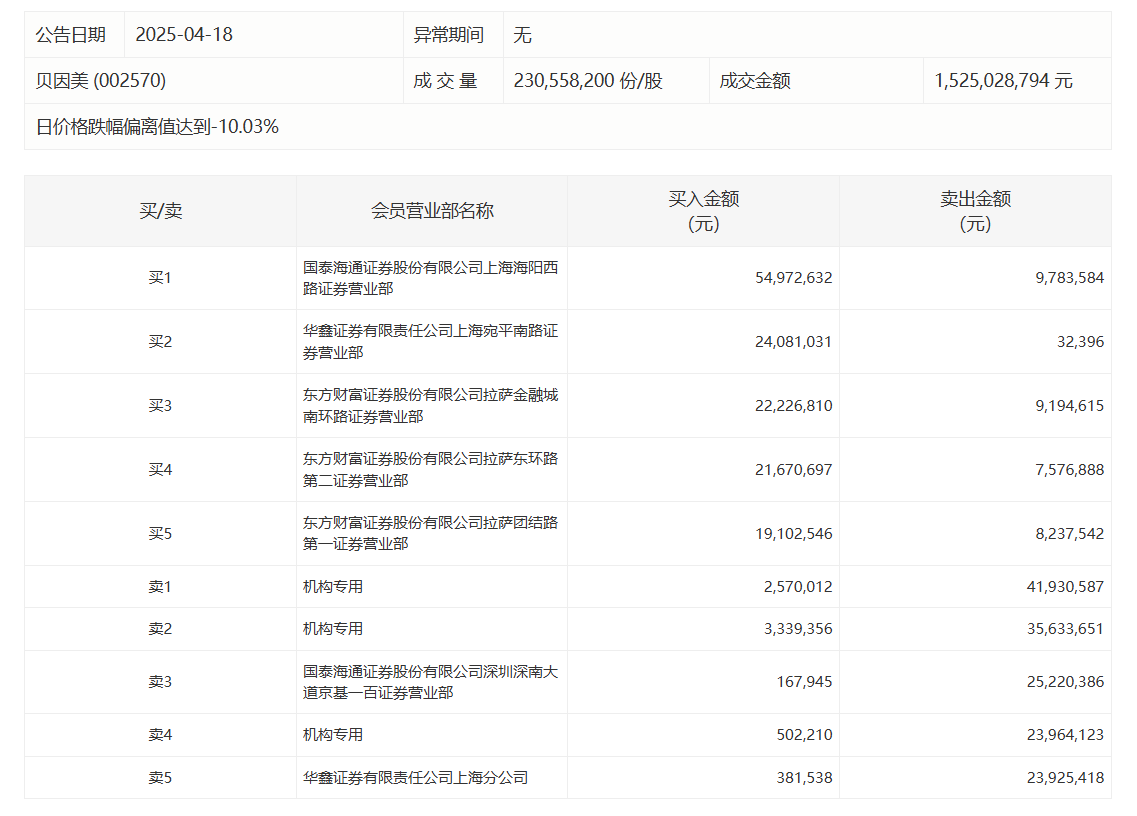Screen dimensions: 1137x816
Task: Click the 国泰海通证券 上海海阳西路 branch name
Action: point(431,278)
